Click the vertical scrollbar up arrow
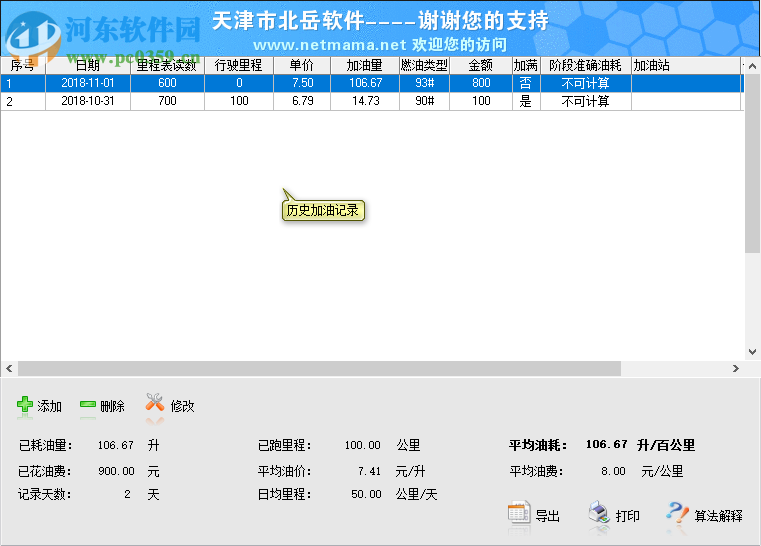761x546 pixels. [x=752, y=66]
